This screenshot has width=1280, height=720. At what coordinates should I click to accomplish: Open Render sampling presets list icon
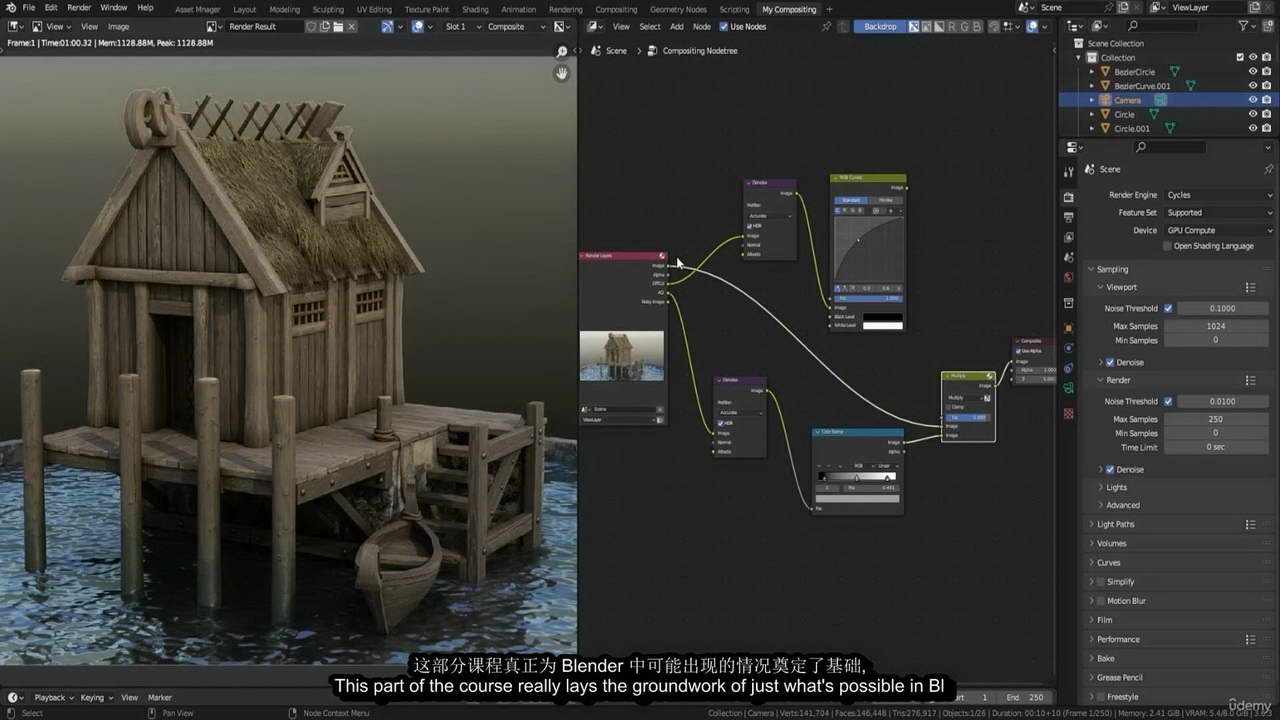[1250, 380]
